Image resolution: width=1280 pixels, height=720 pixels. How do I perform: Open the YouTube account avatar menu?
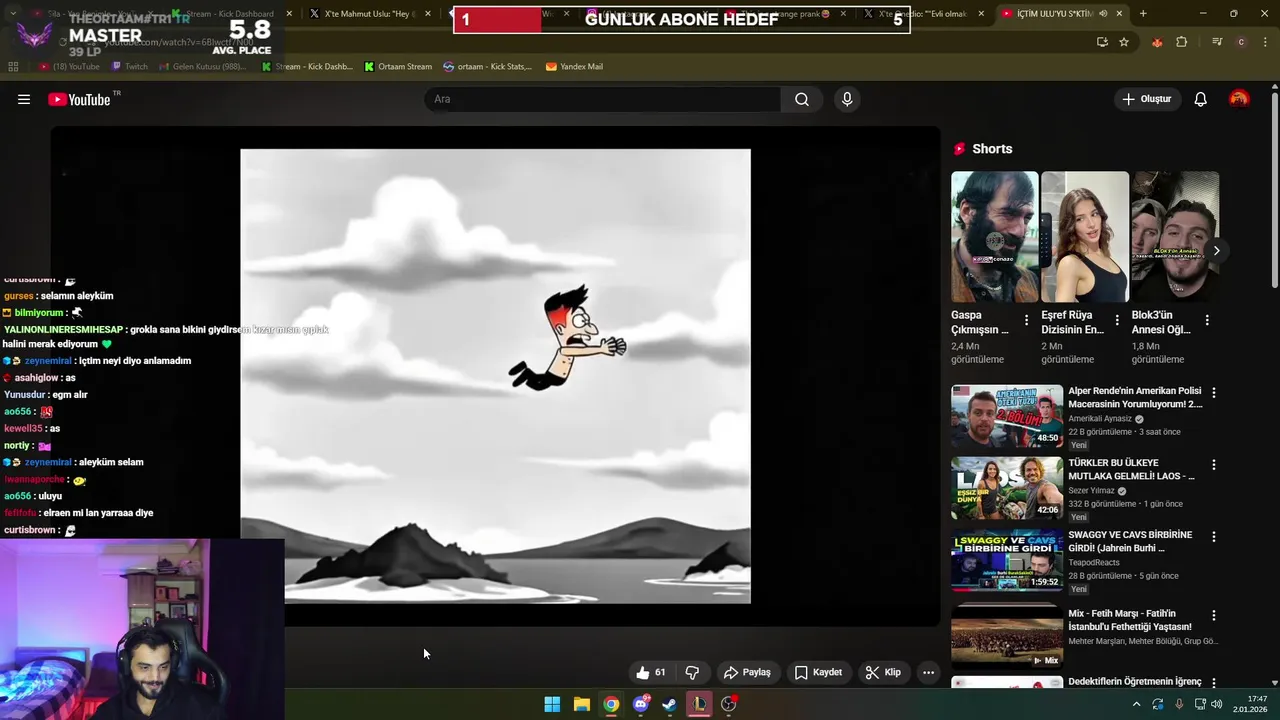pyautogui.click(x=1239, y=99)
